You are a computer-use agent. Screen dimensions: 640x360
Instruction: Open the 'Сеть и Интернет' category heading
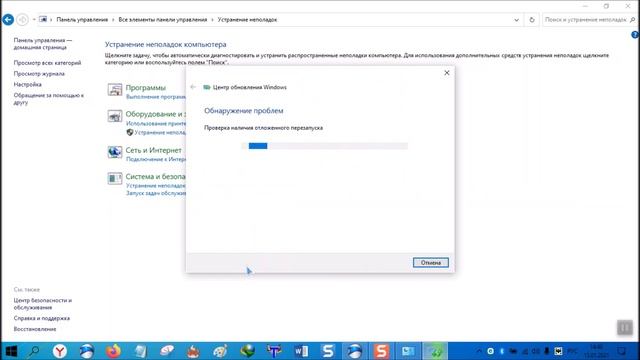click(153, 150)
